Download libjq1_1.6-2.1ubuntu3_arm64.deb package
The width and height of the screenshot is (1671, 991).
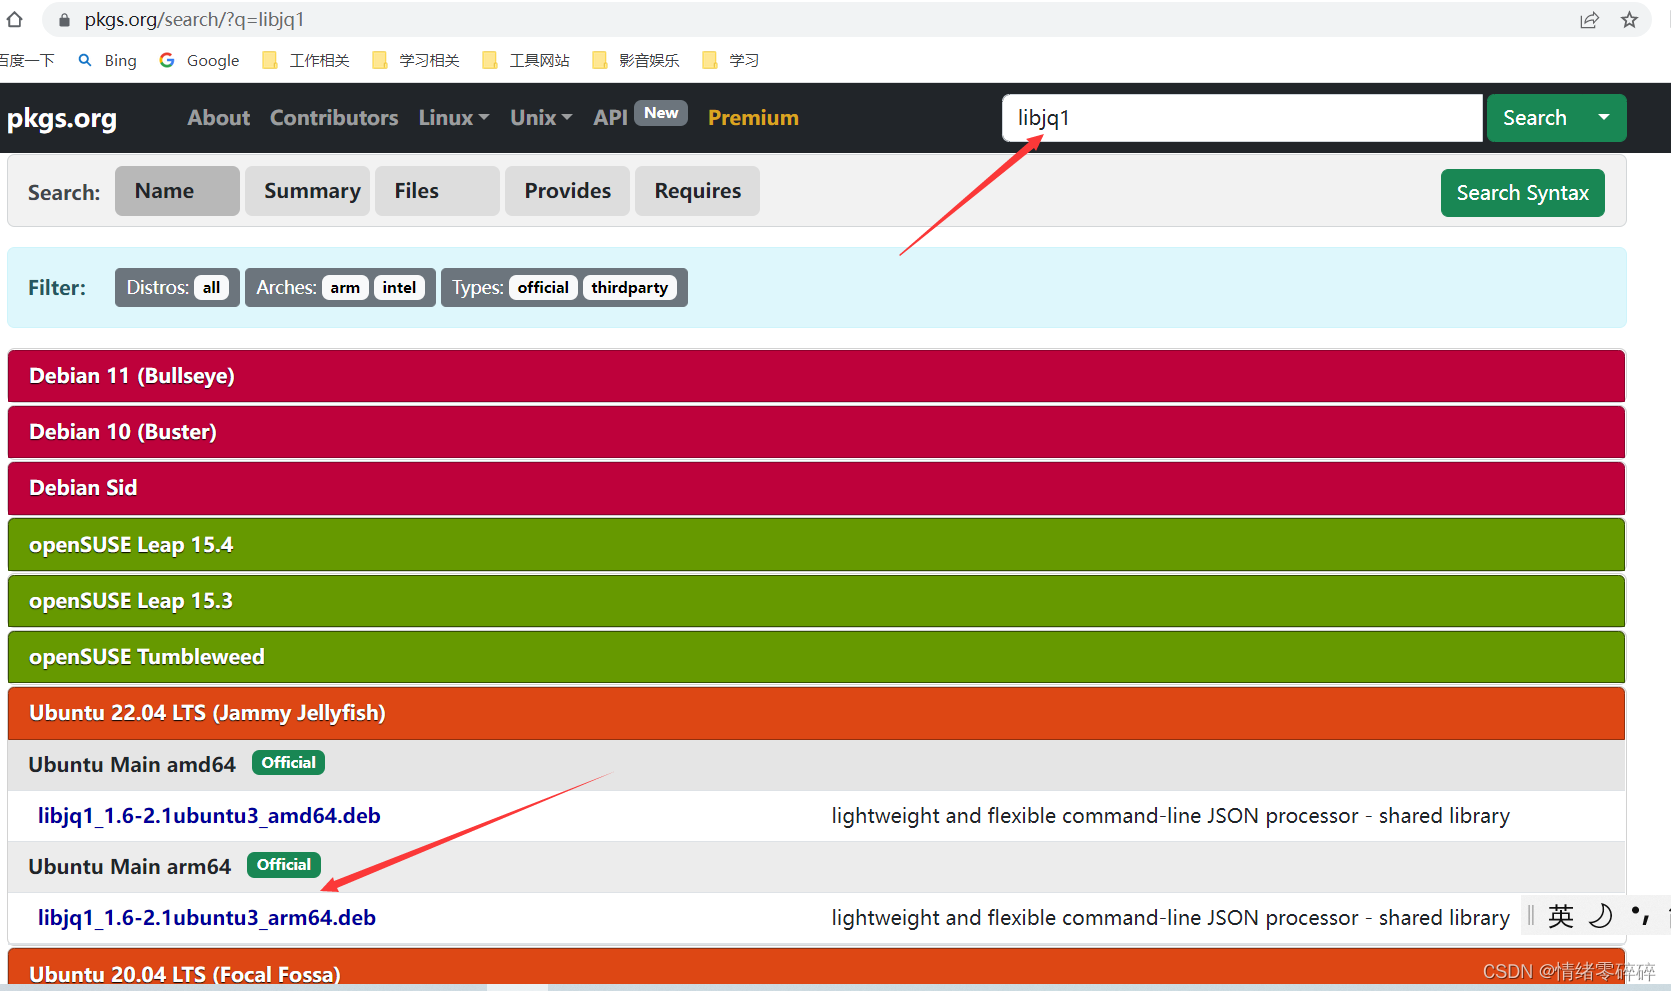207,917
